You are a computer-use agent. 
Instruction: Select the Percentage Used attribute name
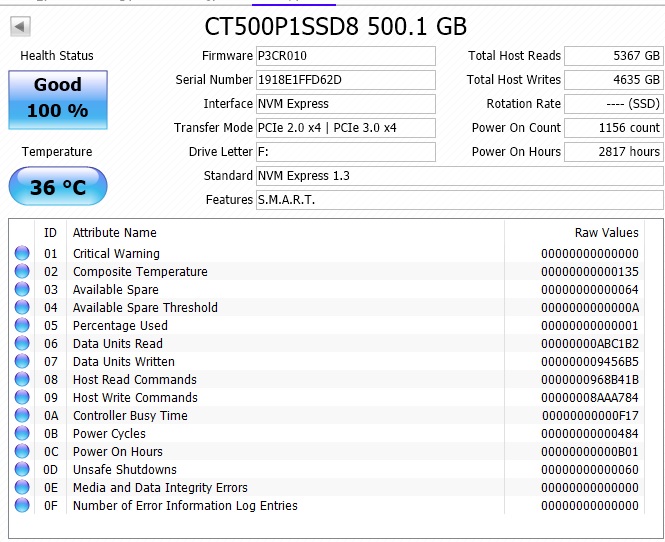tap(120, 326)
